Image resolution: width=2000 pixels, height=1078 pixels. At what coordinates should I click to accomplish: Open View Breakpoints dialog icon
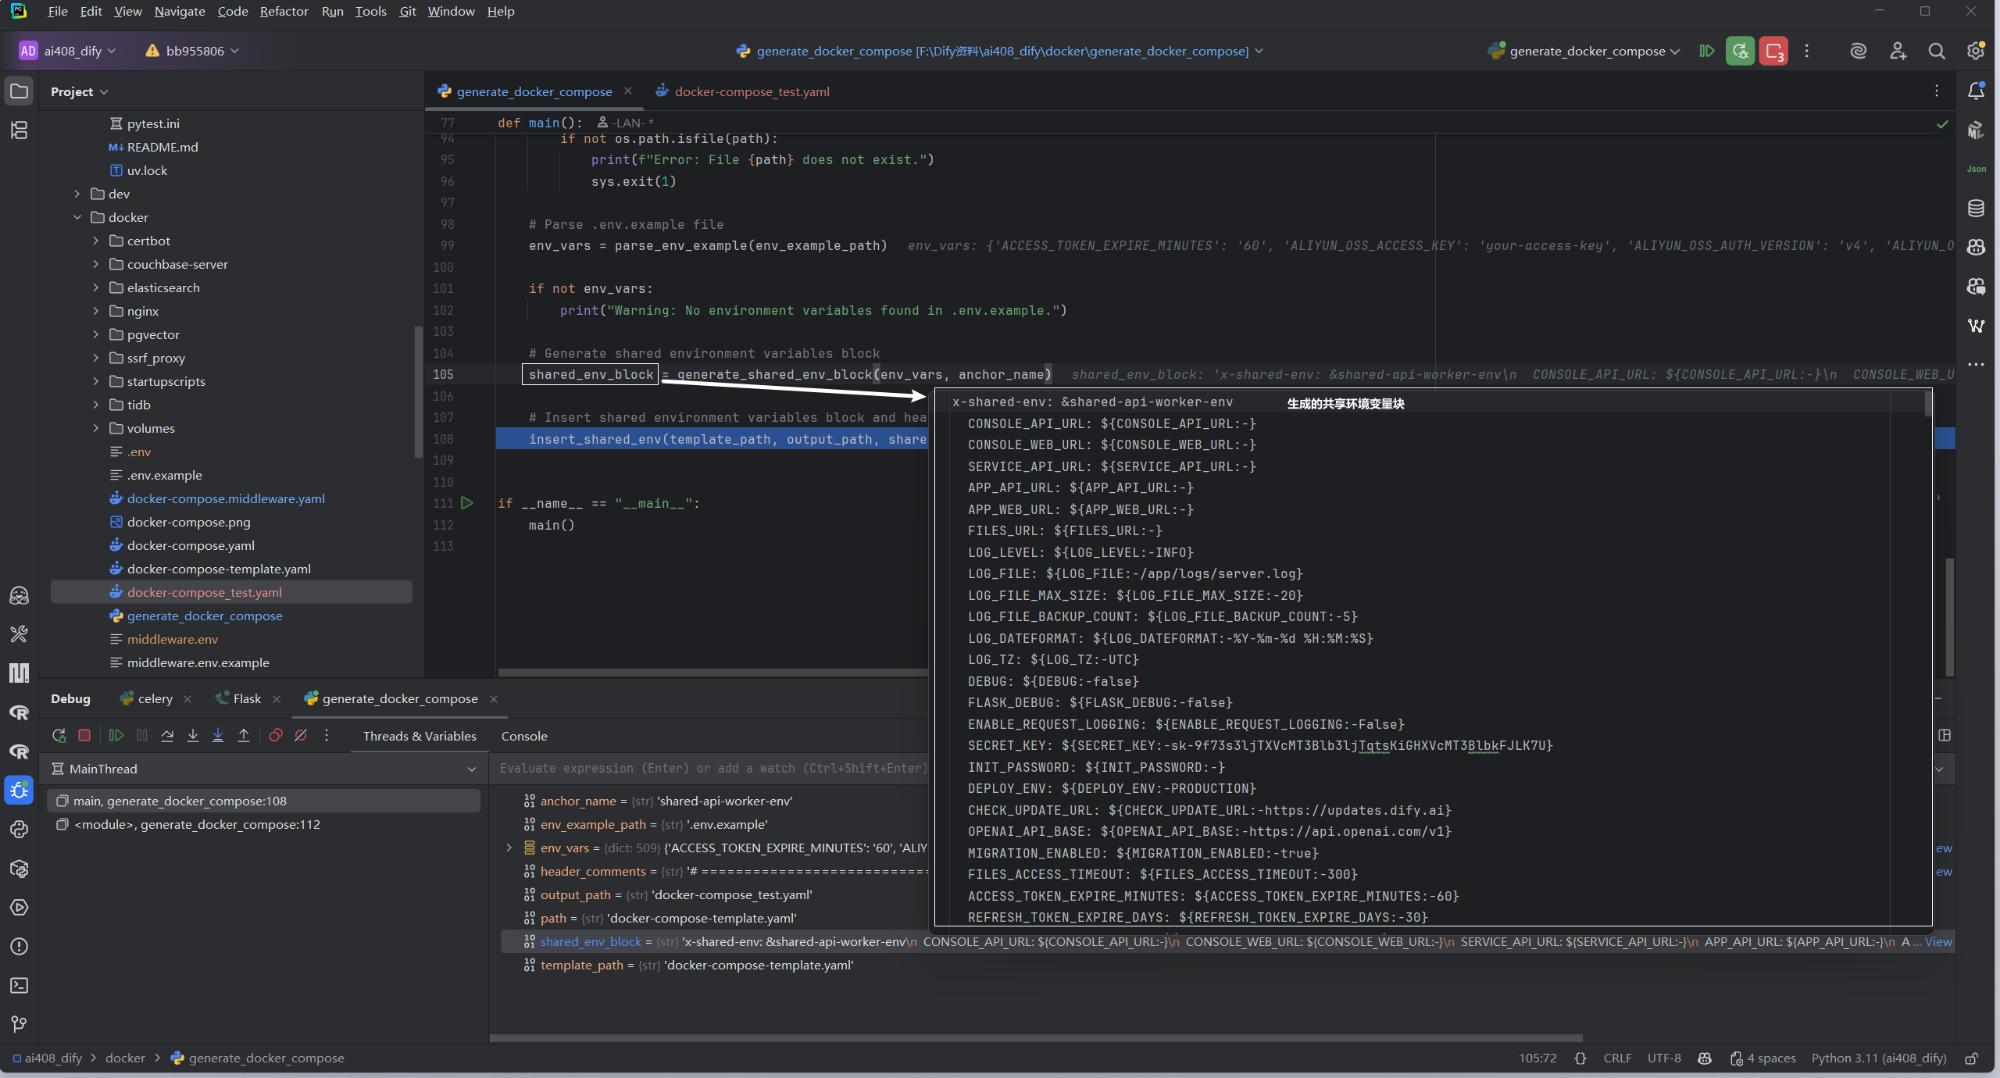point(275,735)
